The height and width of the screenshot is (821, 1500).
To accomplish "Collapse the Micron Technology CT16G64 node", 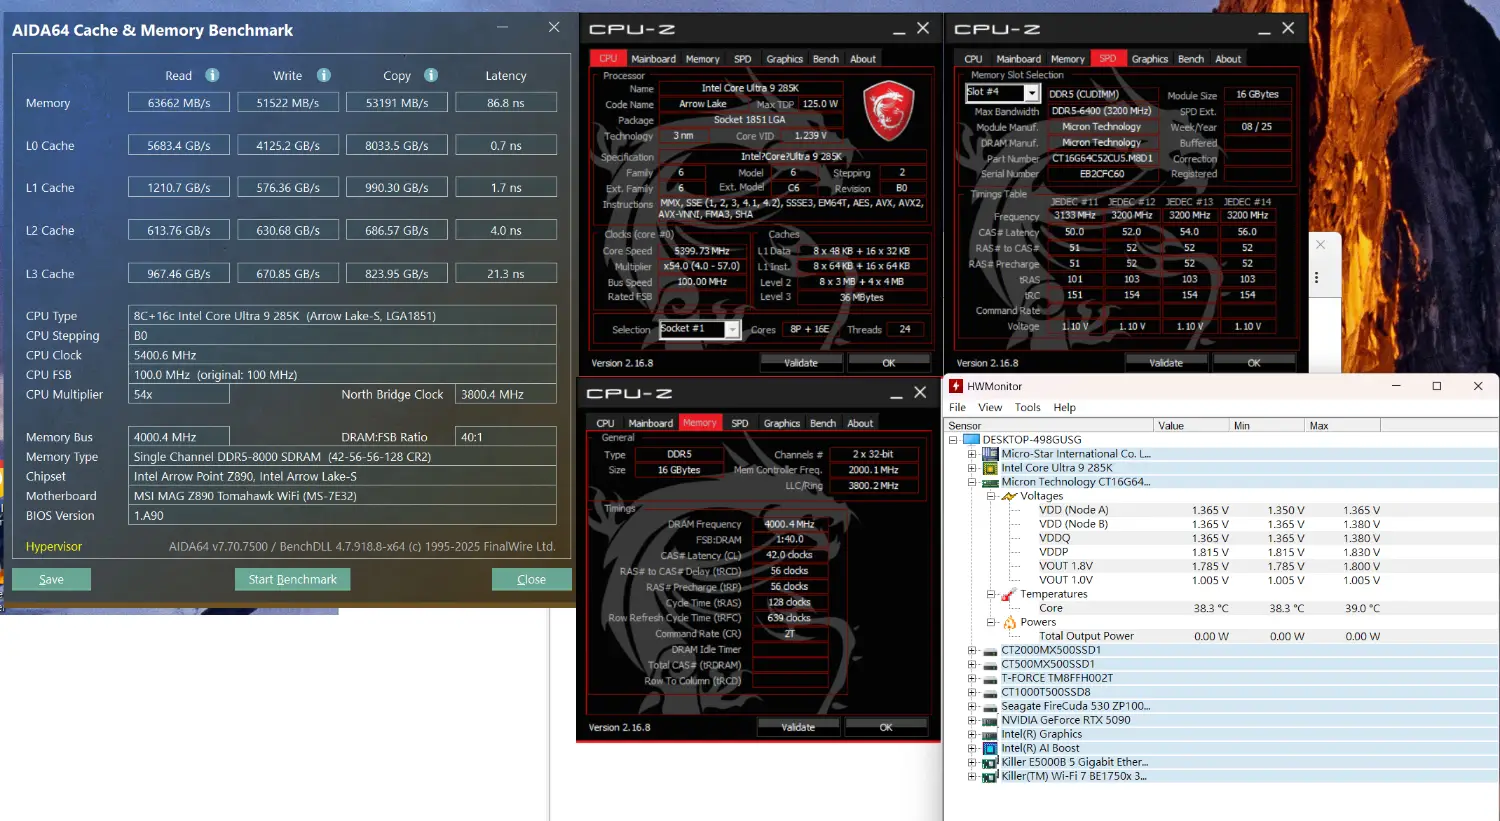I will point(972,482).
